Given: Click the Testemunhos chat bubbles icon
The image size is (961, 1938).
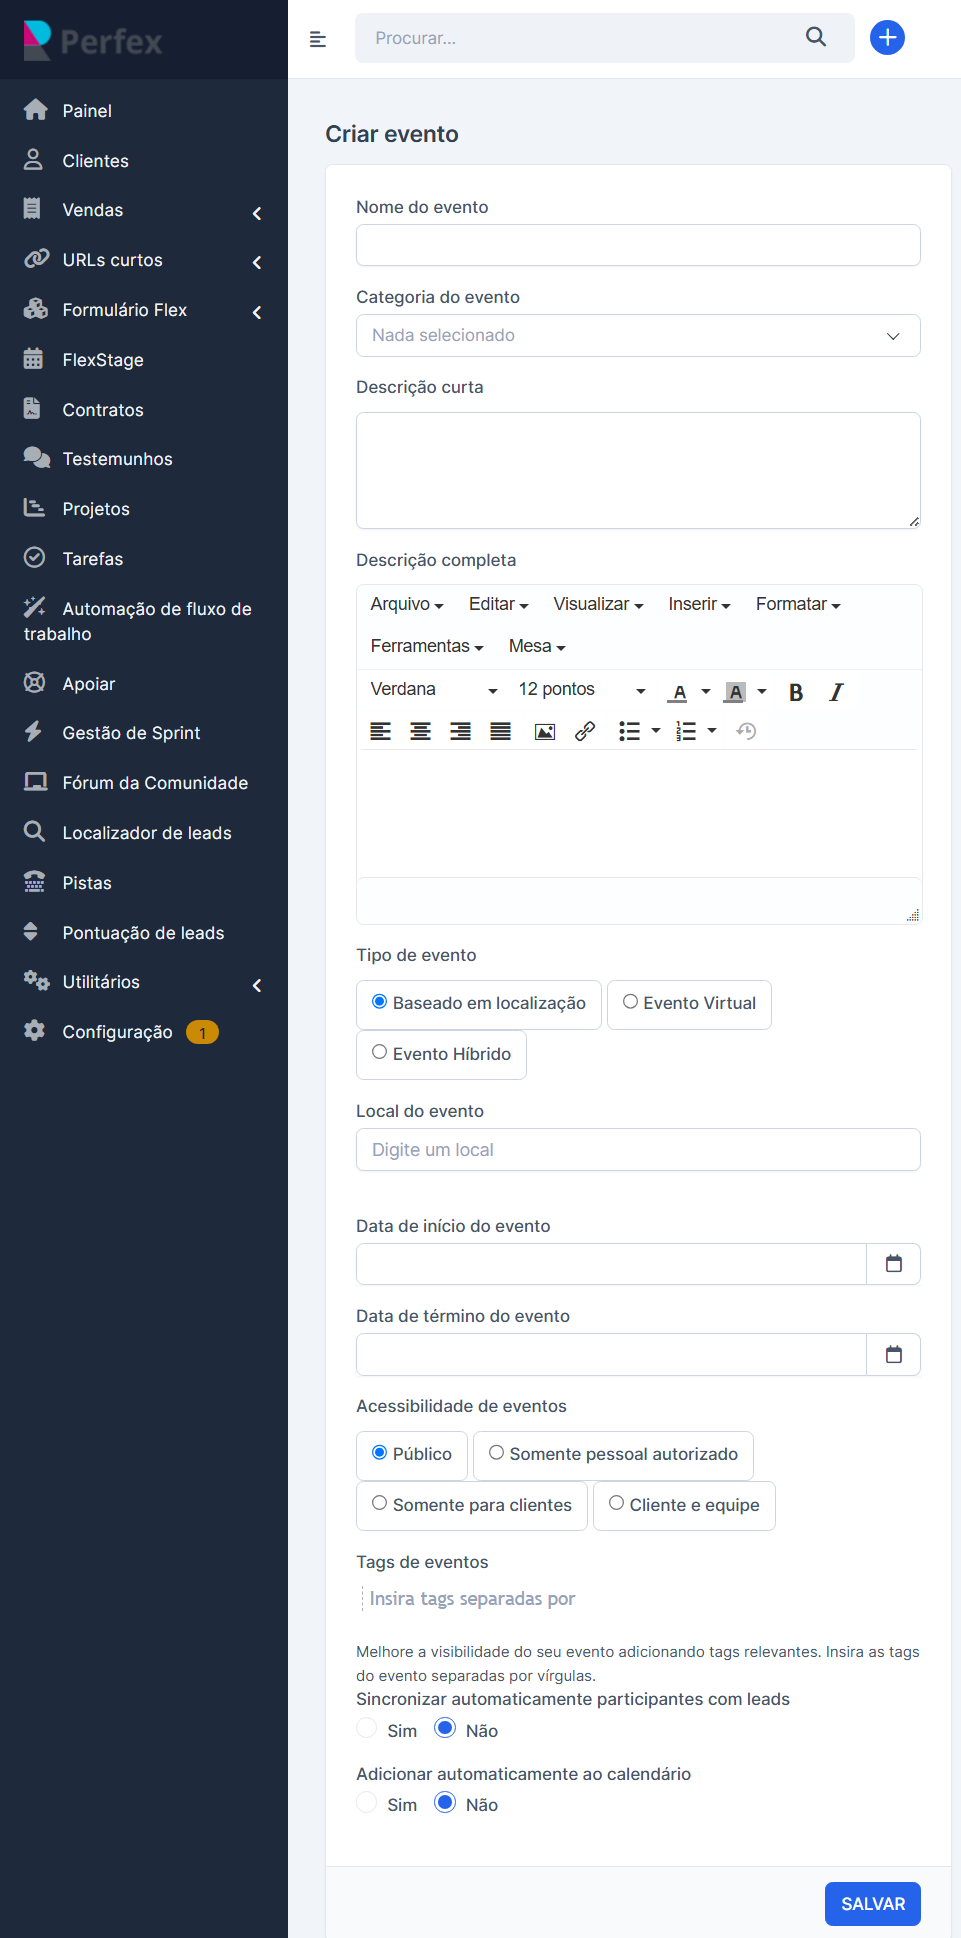Looking at the screenshot, I should [37, 458].
